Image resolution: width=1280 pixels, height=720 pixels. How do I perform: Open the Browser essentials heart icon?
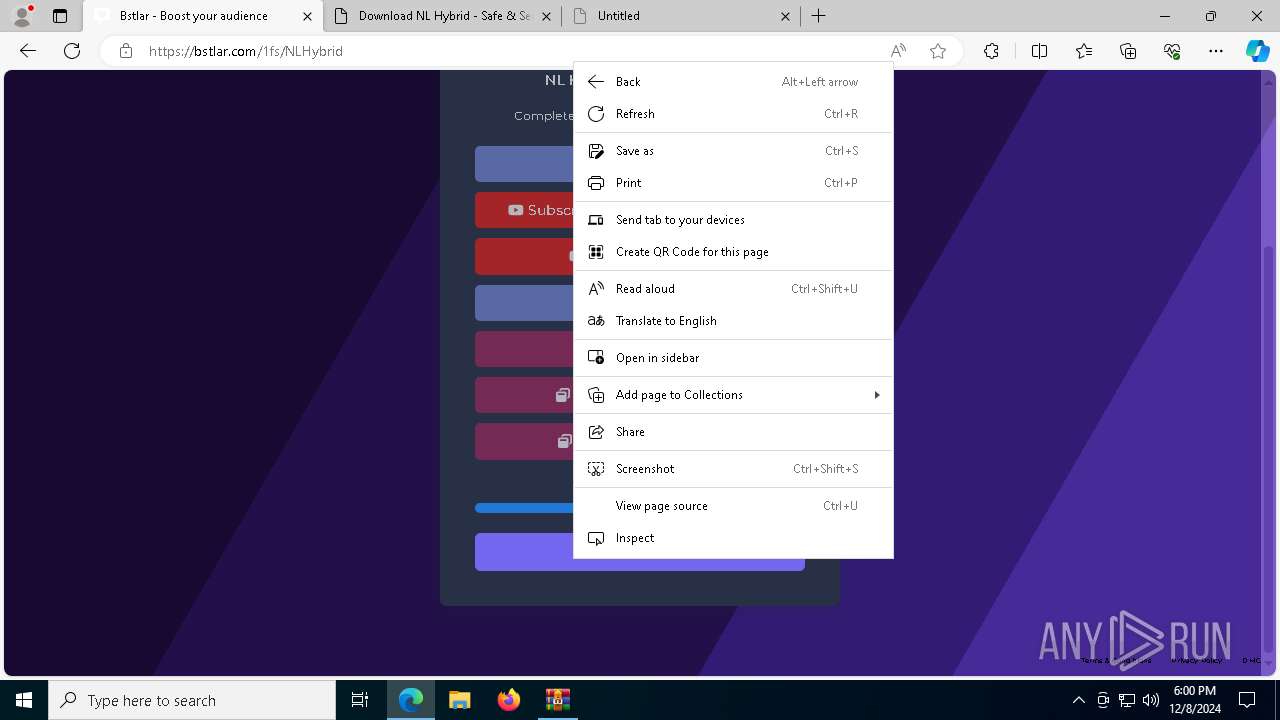[x=1172, y=51]
